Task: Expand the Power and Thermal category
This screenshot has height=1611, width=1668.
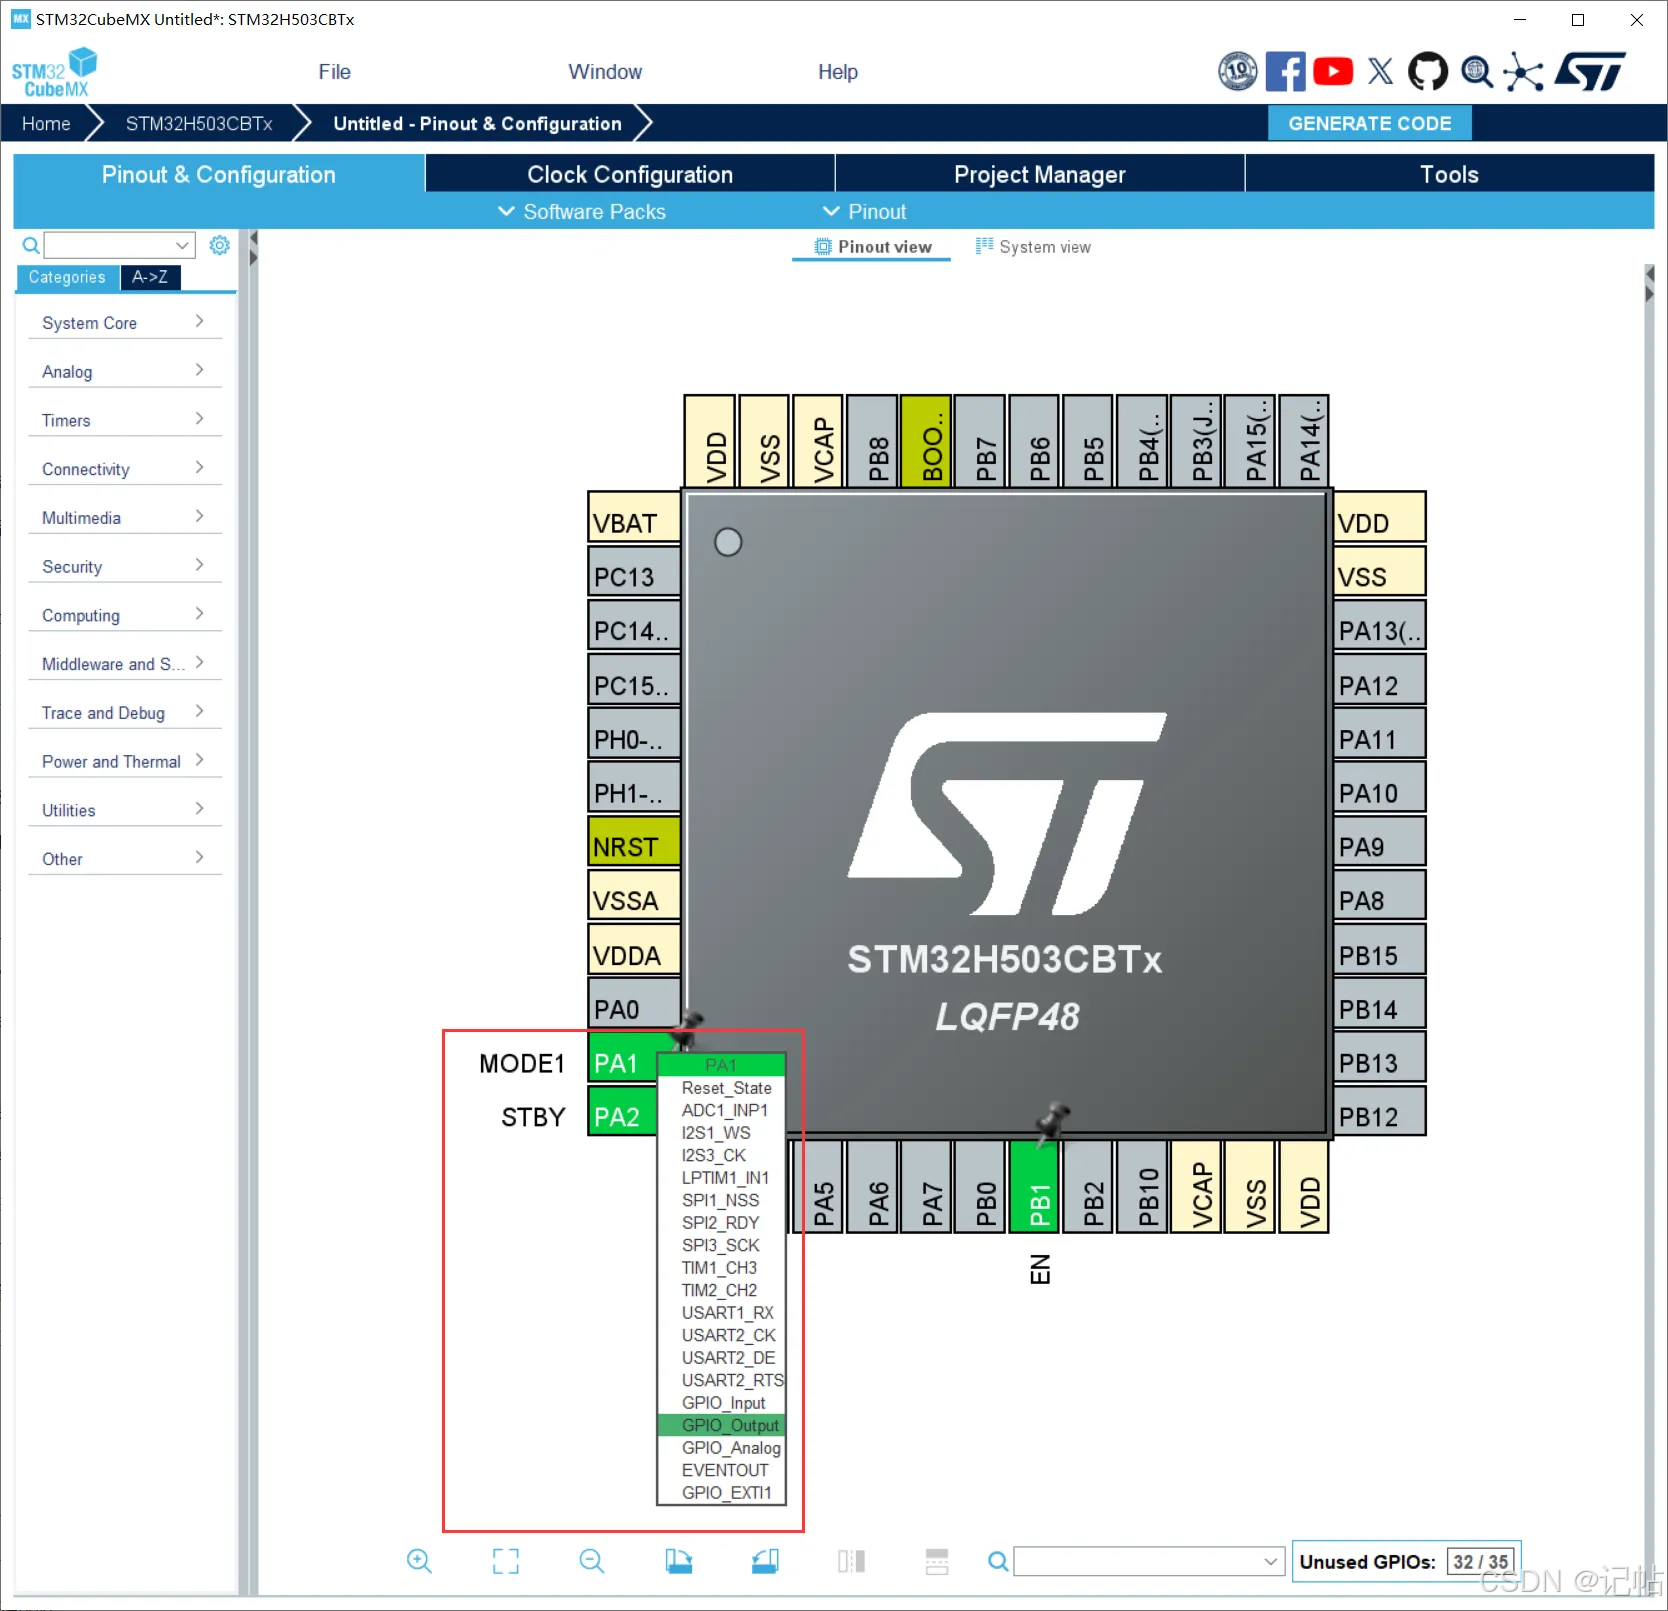Action: [x=124, y=761]
